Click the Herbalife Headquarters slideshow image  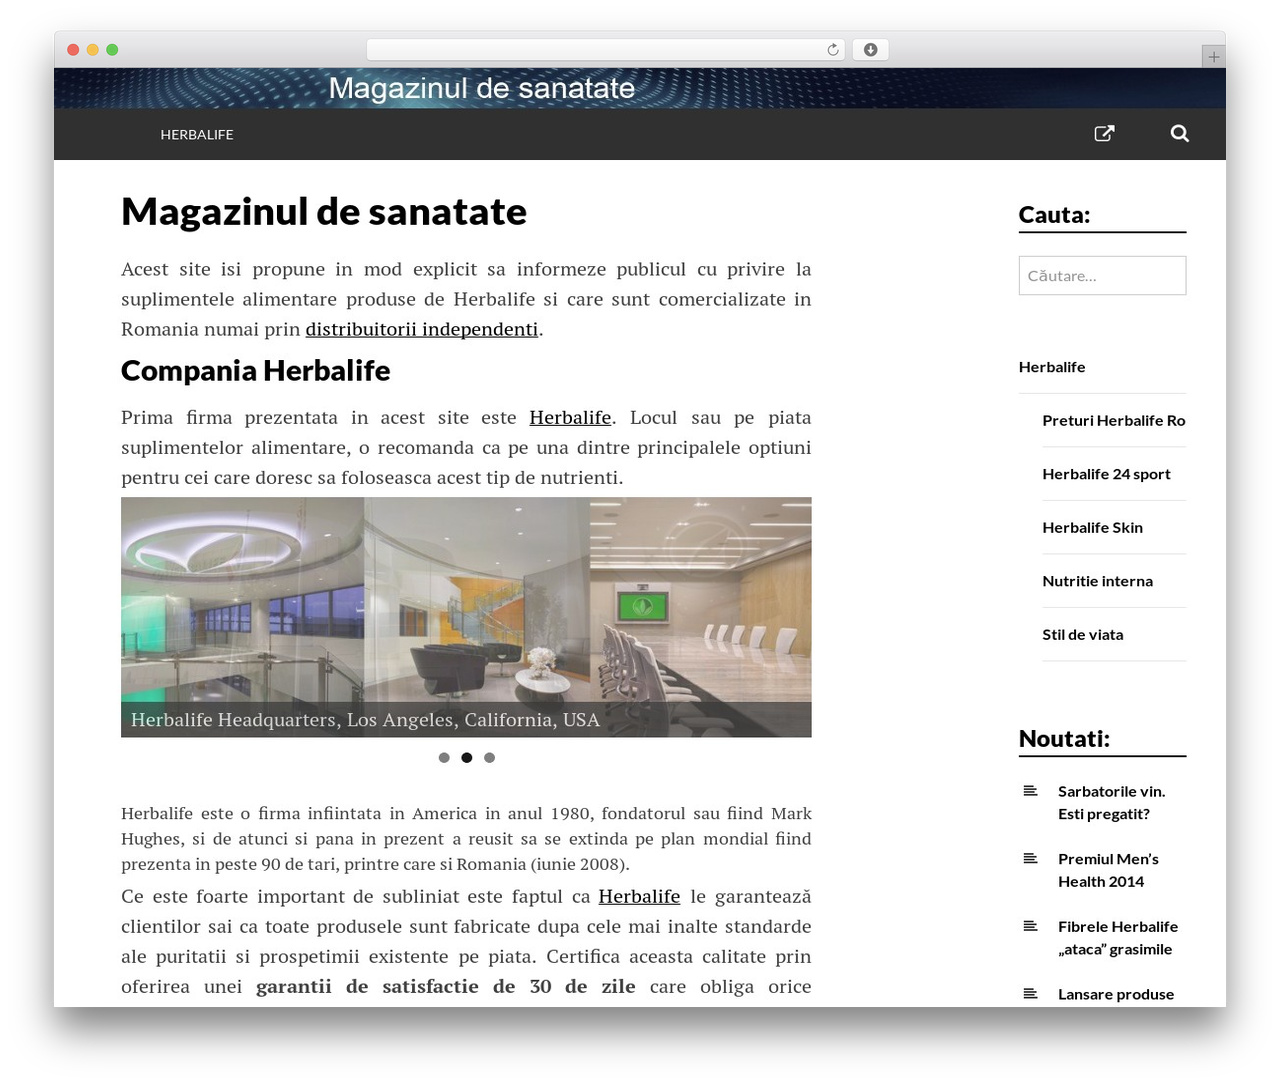tap(466, 617)
